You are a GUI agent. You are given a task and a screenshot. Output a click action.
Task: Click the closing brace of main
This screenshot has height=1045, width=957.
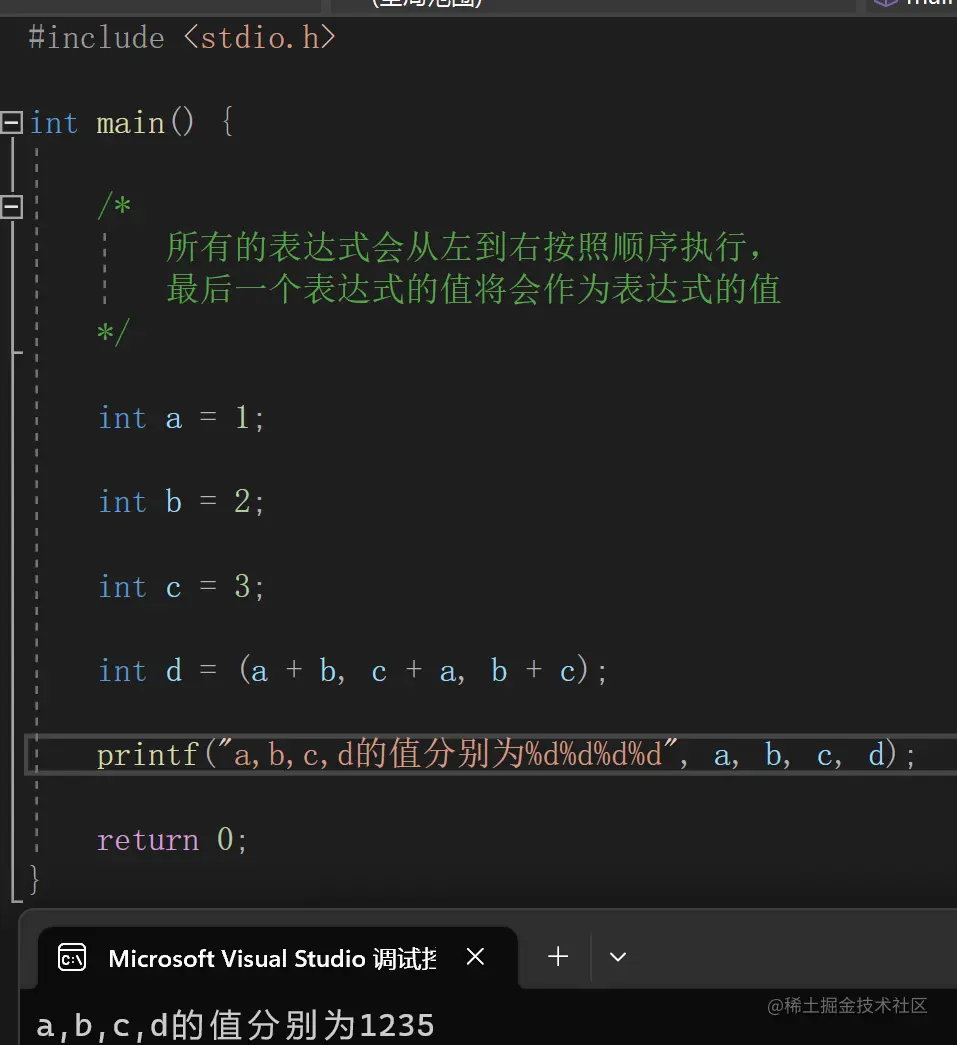point(34,880)
